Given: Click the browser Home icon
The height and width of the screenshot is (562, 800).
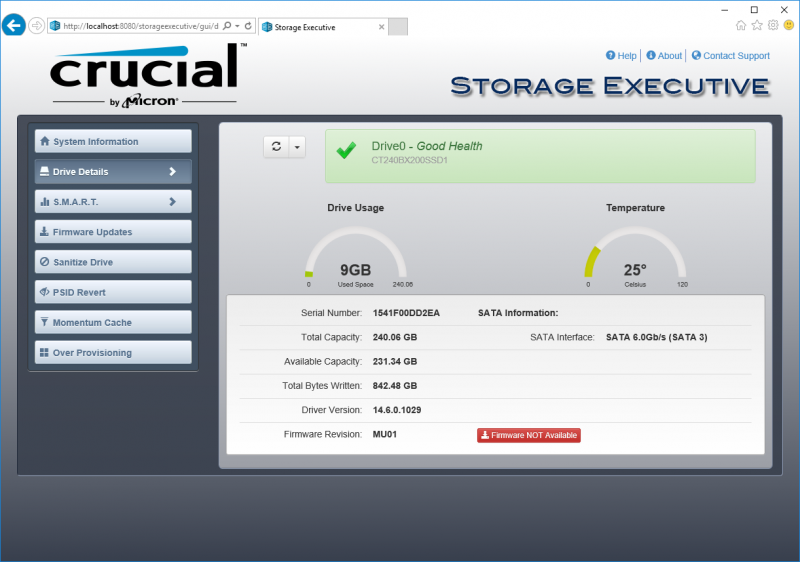Looking at the screenshot, I should coord(741,25).
